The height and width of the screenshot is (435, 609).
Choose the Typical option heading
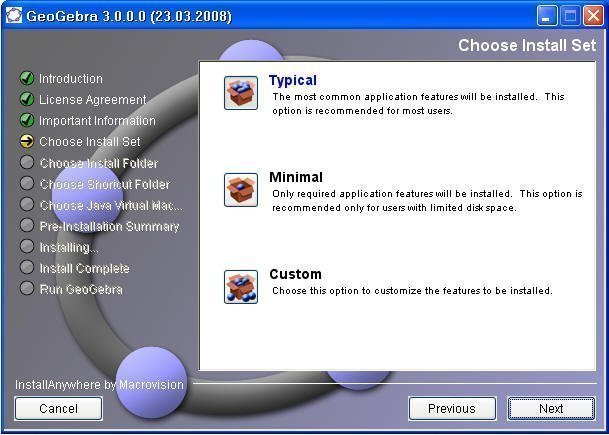point(293,81)
